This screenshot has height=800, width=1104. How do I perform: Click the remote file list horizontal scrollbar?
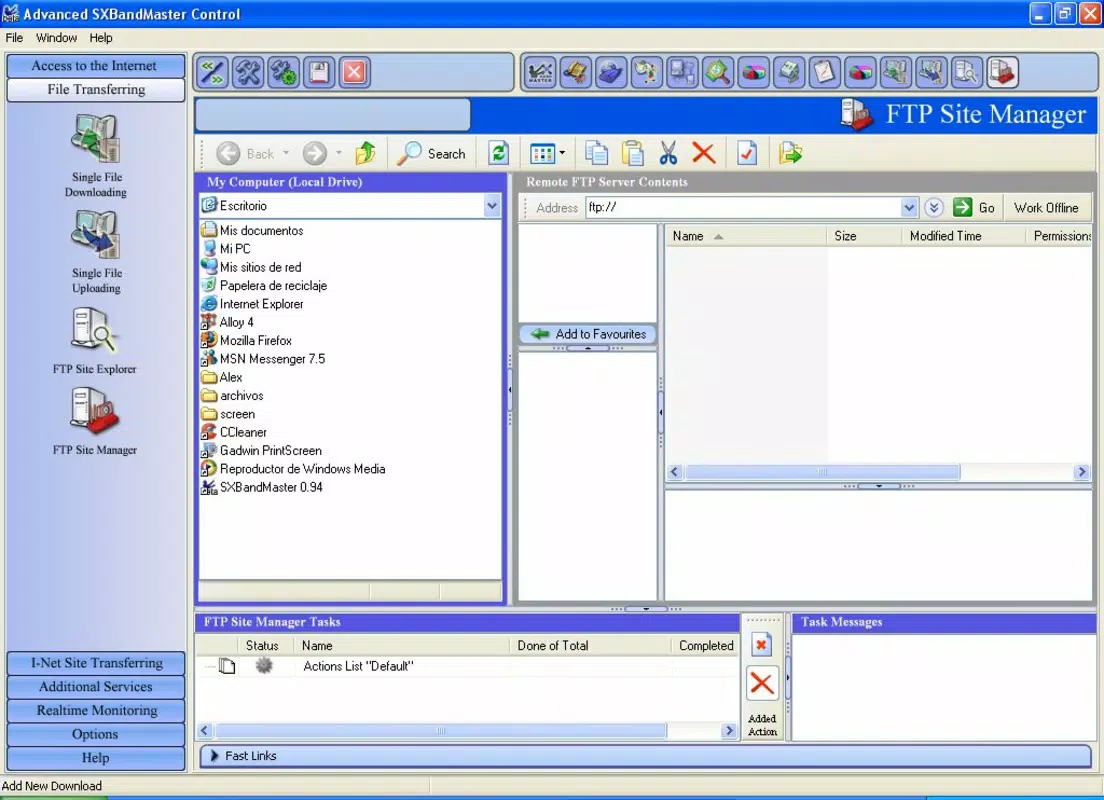822,472
